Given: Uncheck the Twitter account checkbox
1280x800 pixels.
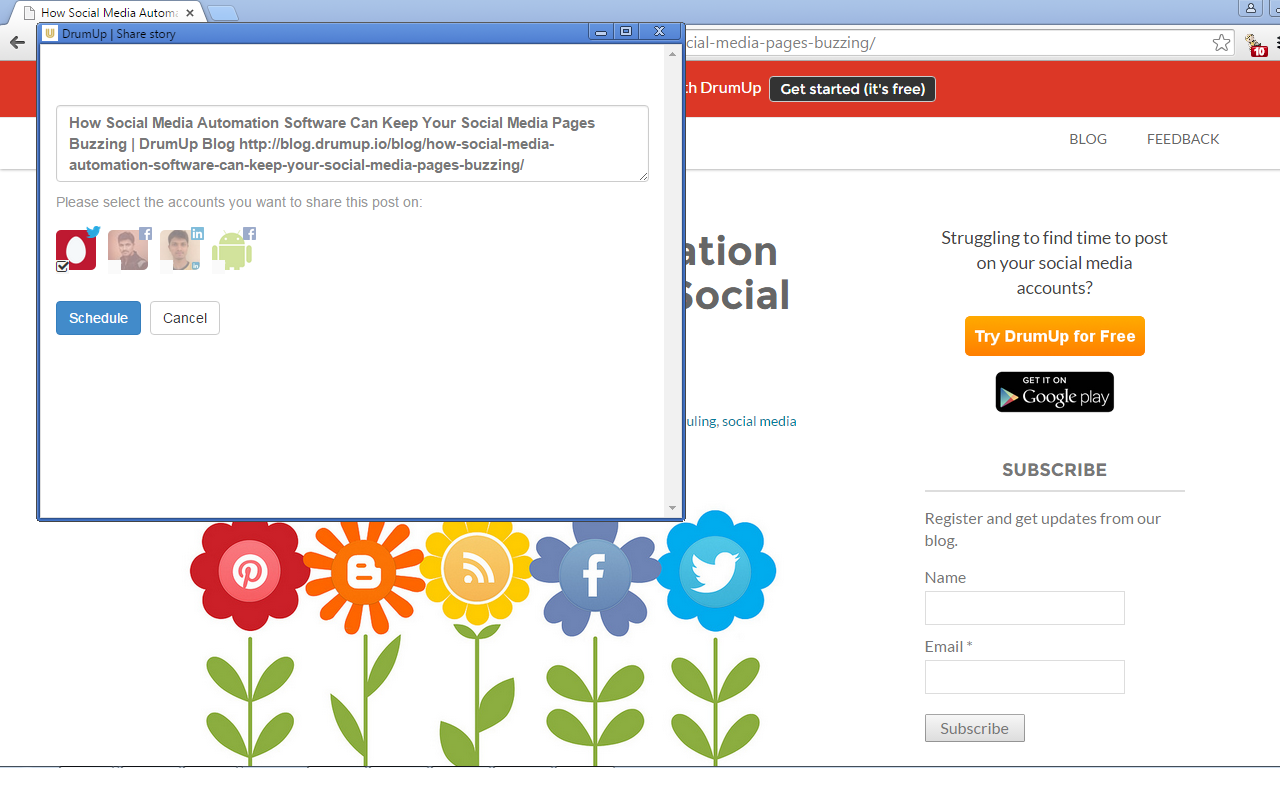Looking at the screenshot, I should tap(62, 266).
